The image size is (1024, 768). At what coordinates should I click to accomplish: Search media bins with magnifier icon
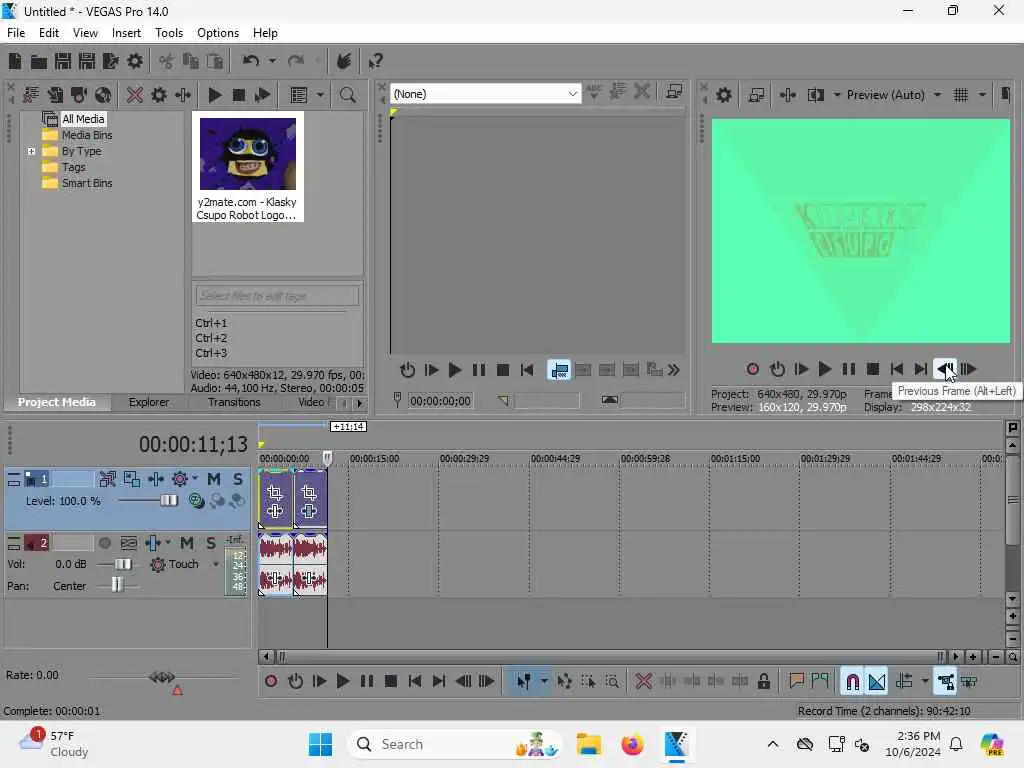coord(347,95)
